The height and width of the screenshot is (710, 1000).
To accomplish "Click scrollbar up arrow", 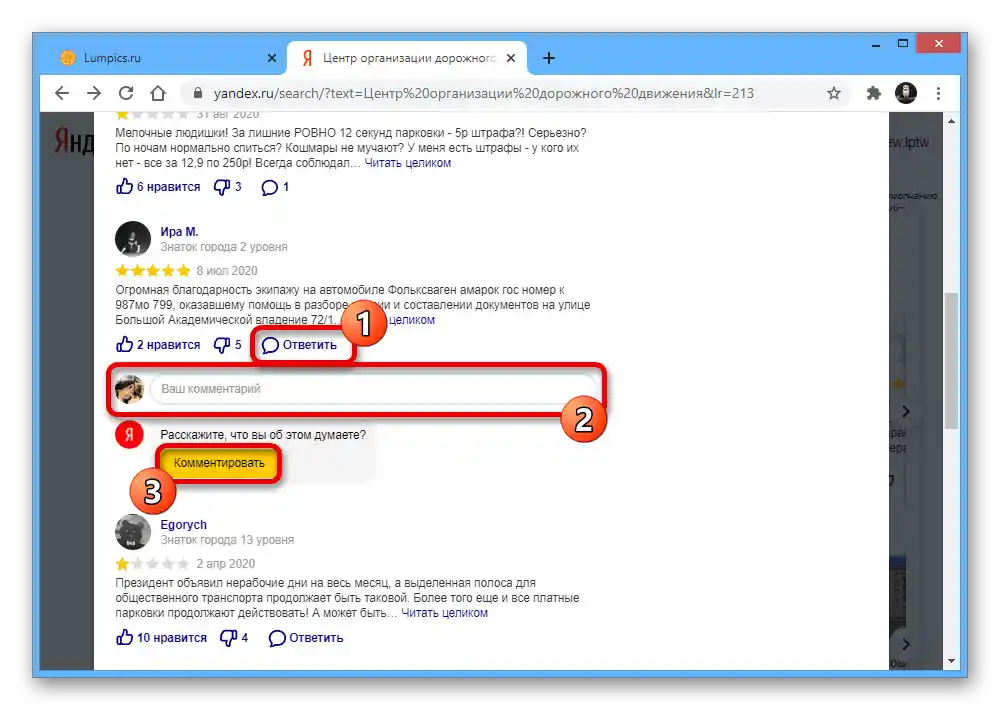I will [951, 121].
